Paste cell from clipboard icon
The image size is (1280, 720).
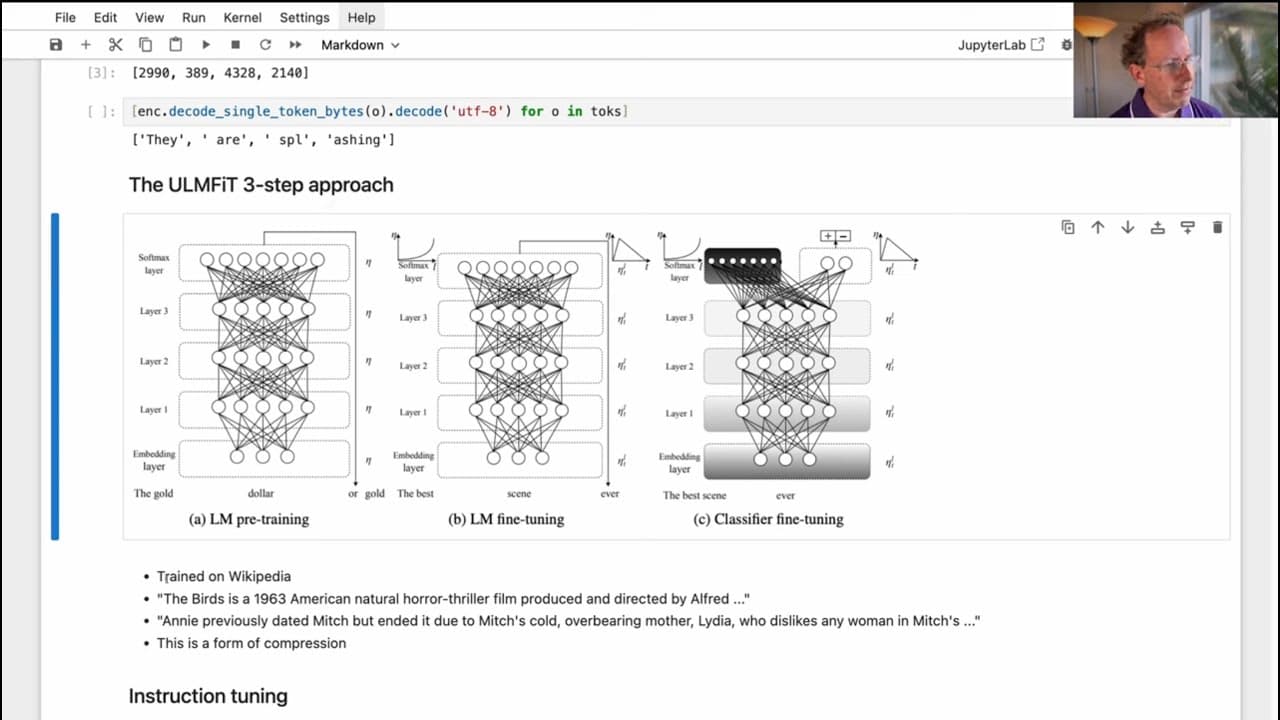tap(176, 45)
